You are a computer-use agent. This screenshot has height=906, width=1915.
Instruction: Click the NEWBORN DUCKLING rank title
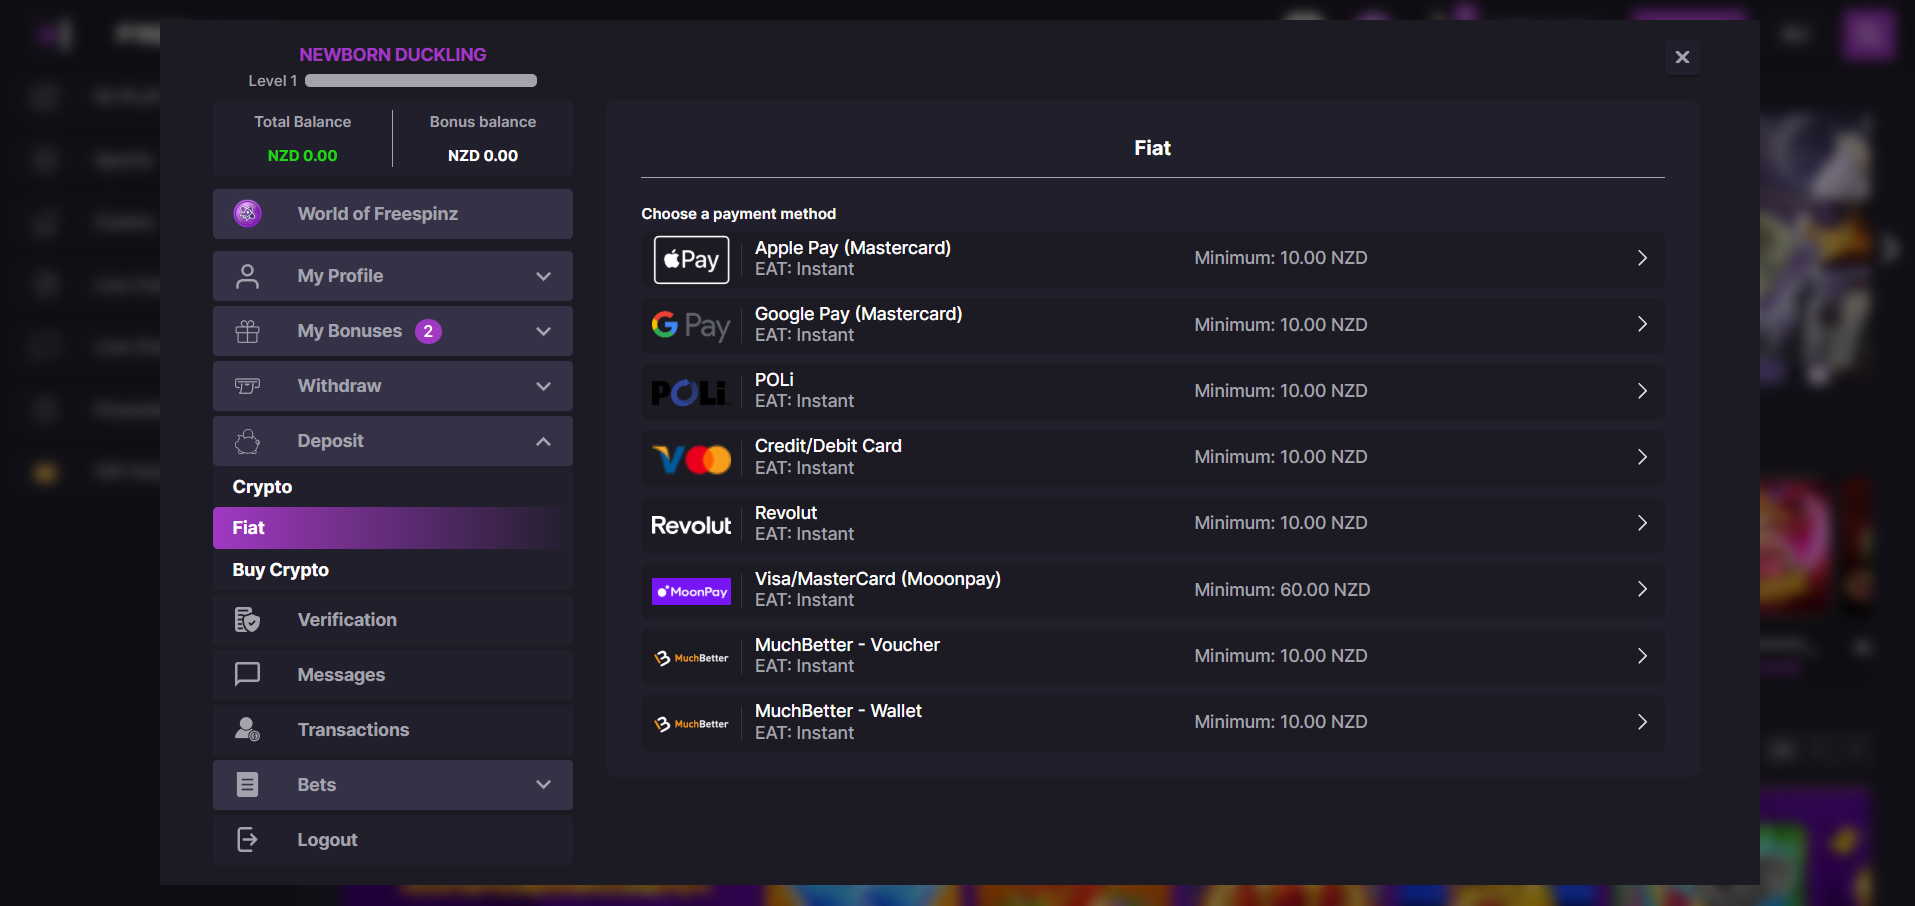tap(393, 55)
